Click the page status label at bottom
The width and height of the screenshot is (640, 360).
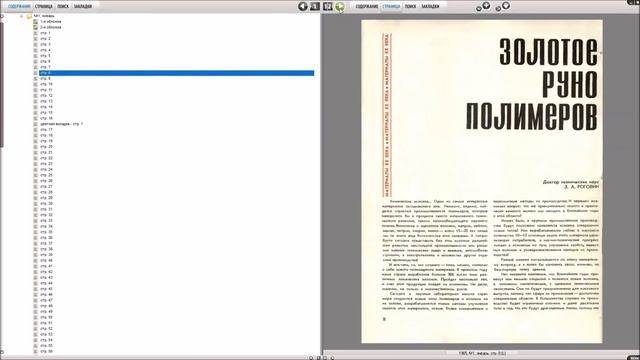pyautogui.click(x=482, y=353)
